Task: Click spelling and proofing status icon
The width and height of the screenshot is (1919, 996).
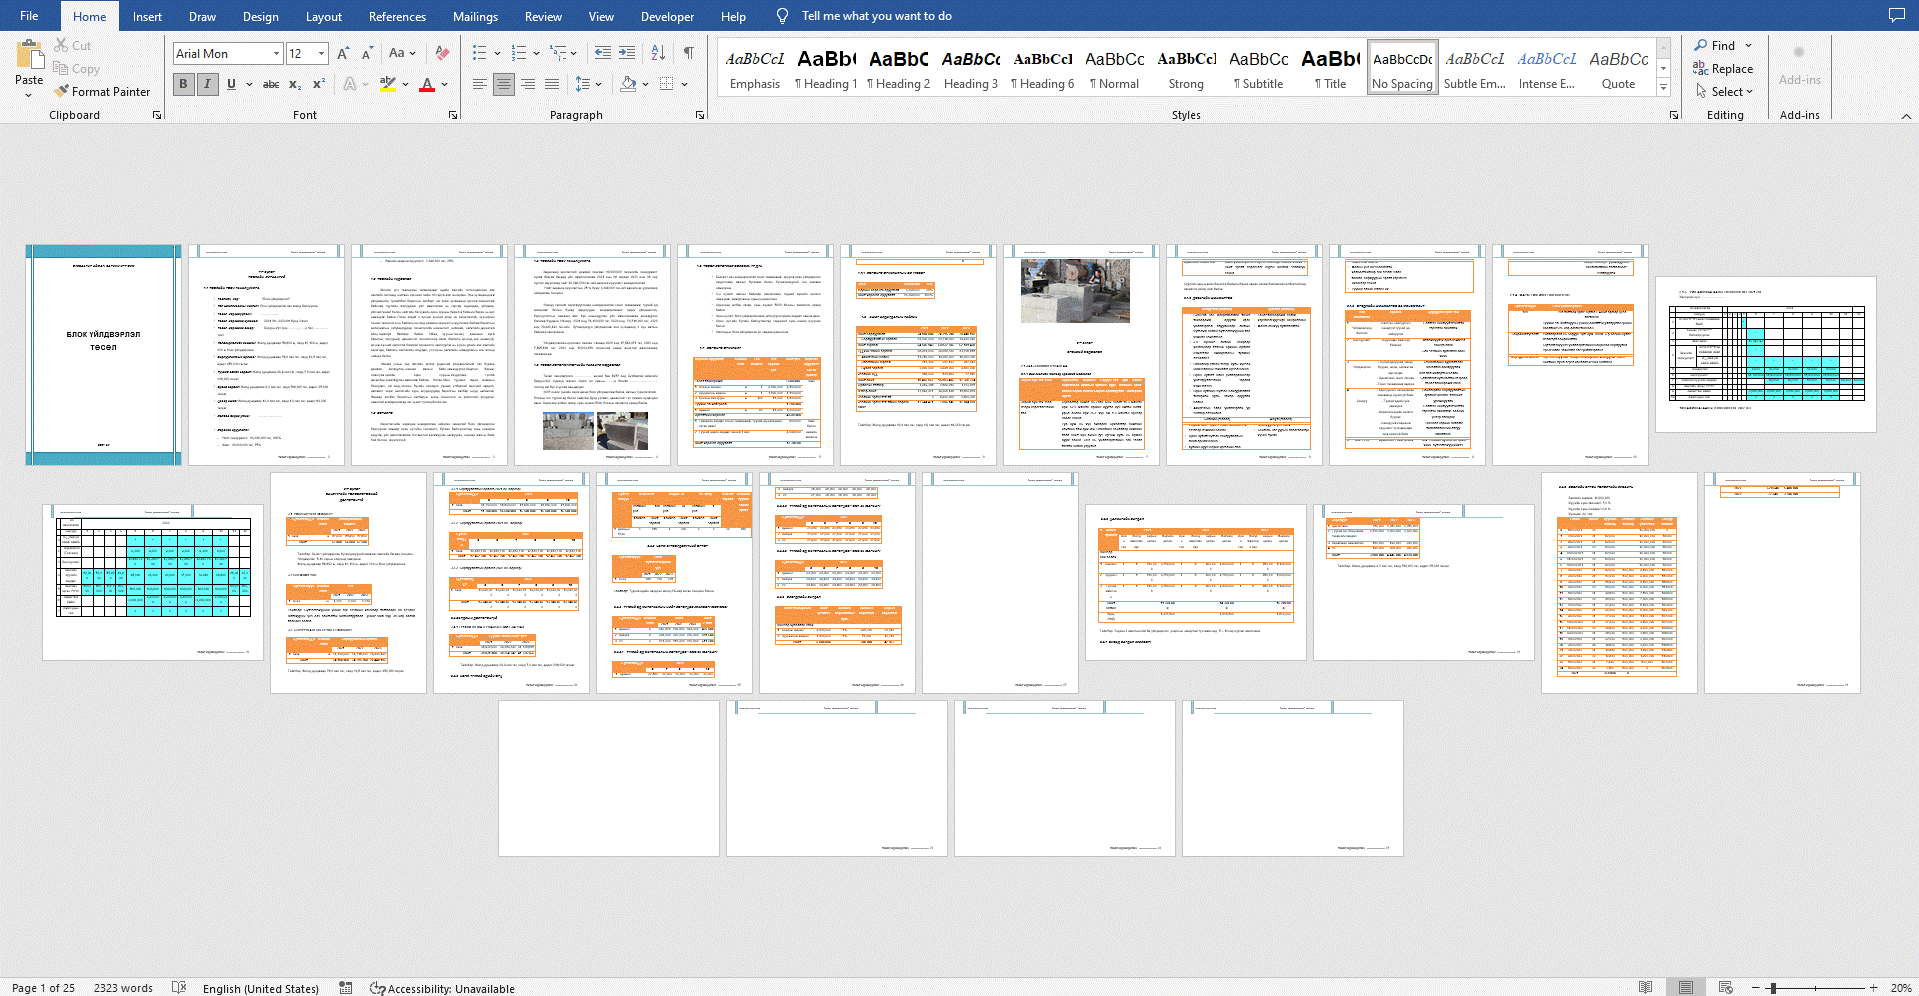Action: coord(179,988)
